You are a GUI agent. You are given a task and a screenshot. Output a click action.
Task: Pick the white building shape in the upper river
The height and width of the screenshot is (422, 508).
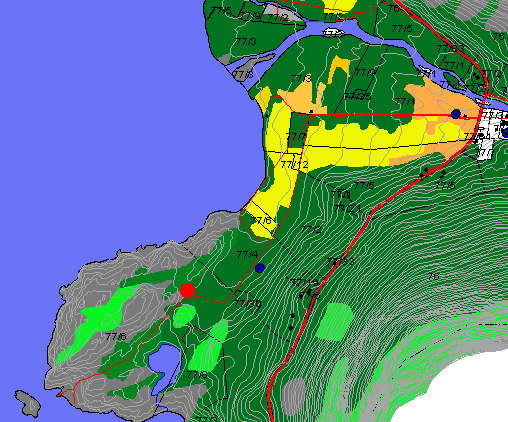click(333, 32)
